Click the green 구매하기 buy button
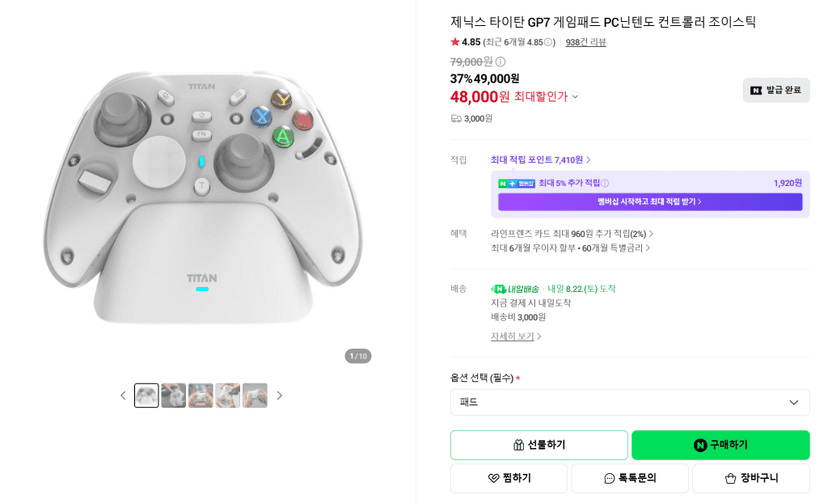 [x=720, y=445]
